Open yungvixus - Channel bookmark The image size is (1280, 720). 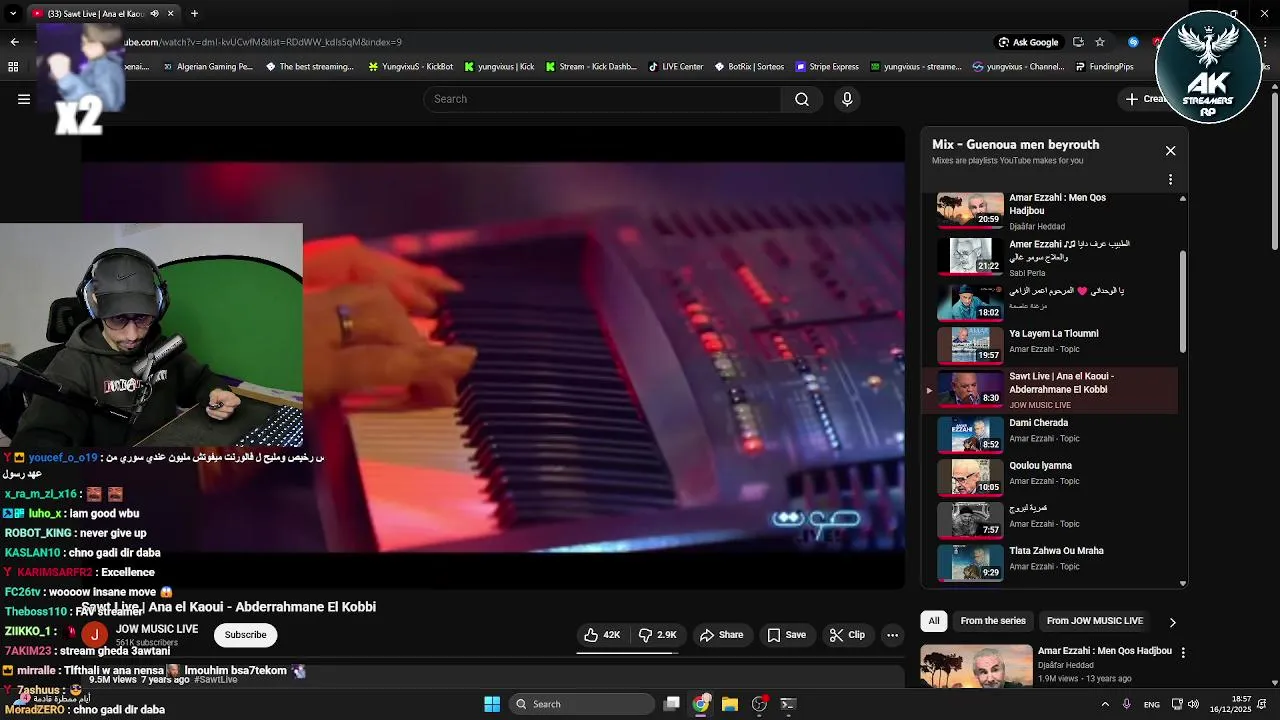point(1018,67)
